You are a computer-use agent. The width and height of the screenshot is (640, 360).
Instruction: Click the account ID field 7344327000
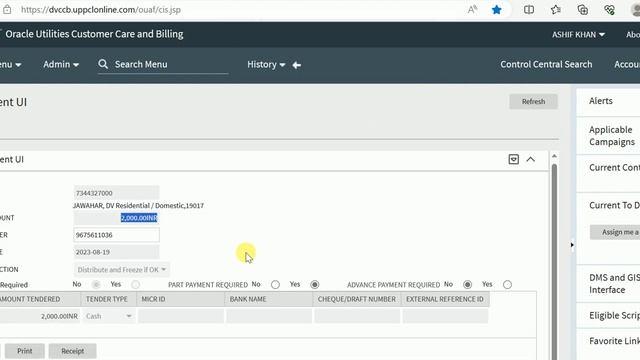(x=116, y=193)
